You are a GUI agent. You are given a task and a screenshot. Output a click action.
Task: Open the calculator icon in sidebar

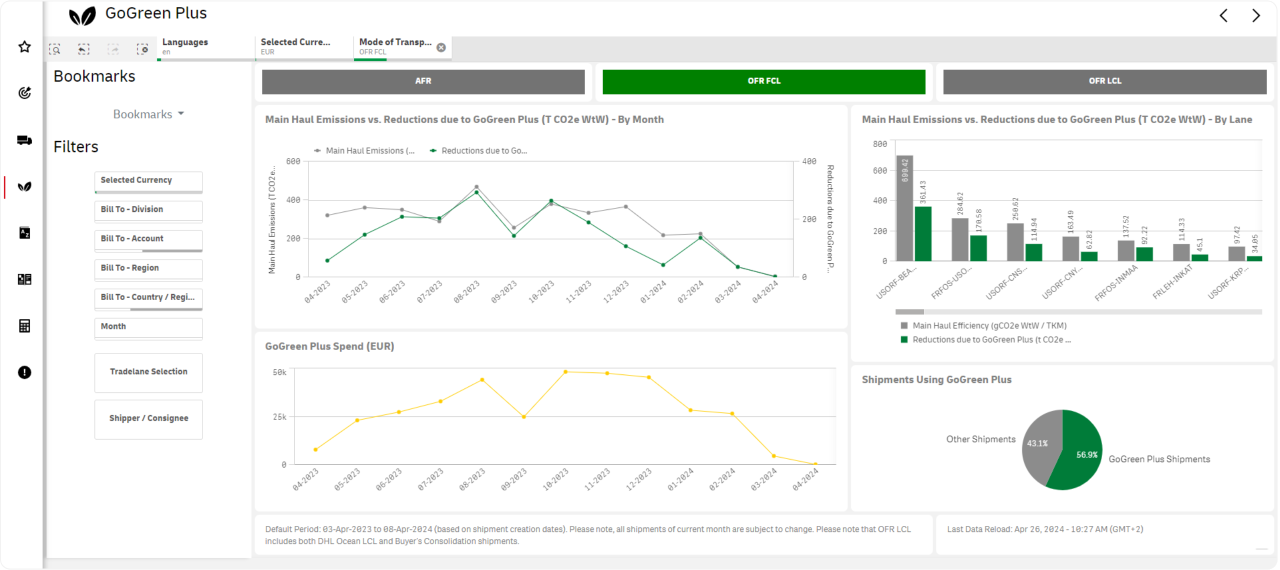[x=25, y=325]
